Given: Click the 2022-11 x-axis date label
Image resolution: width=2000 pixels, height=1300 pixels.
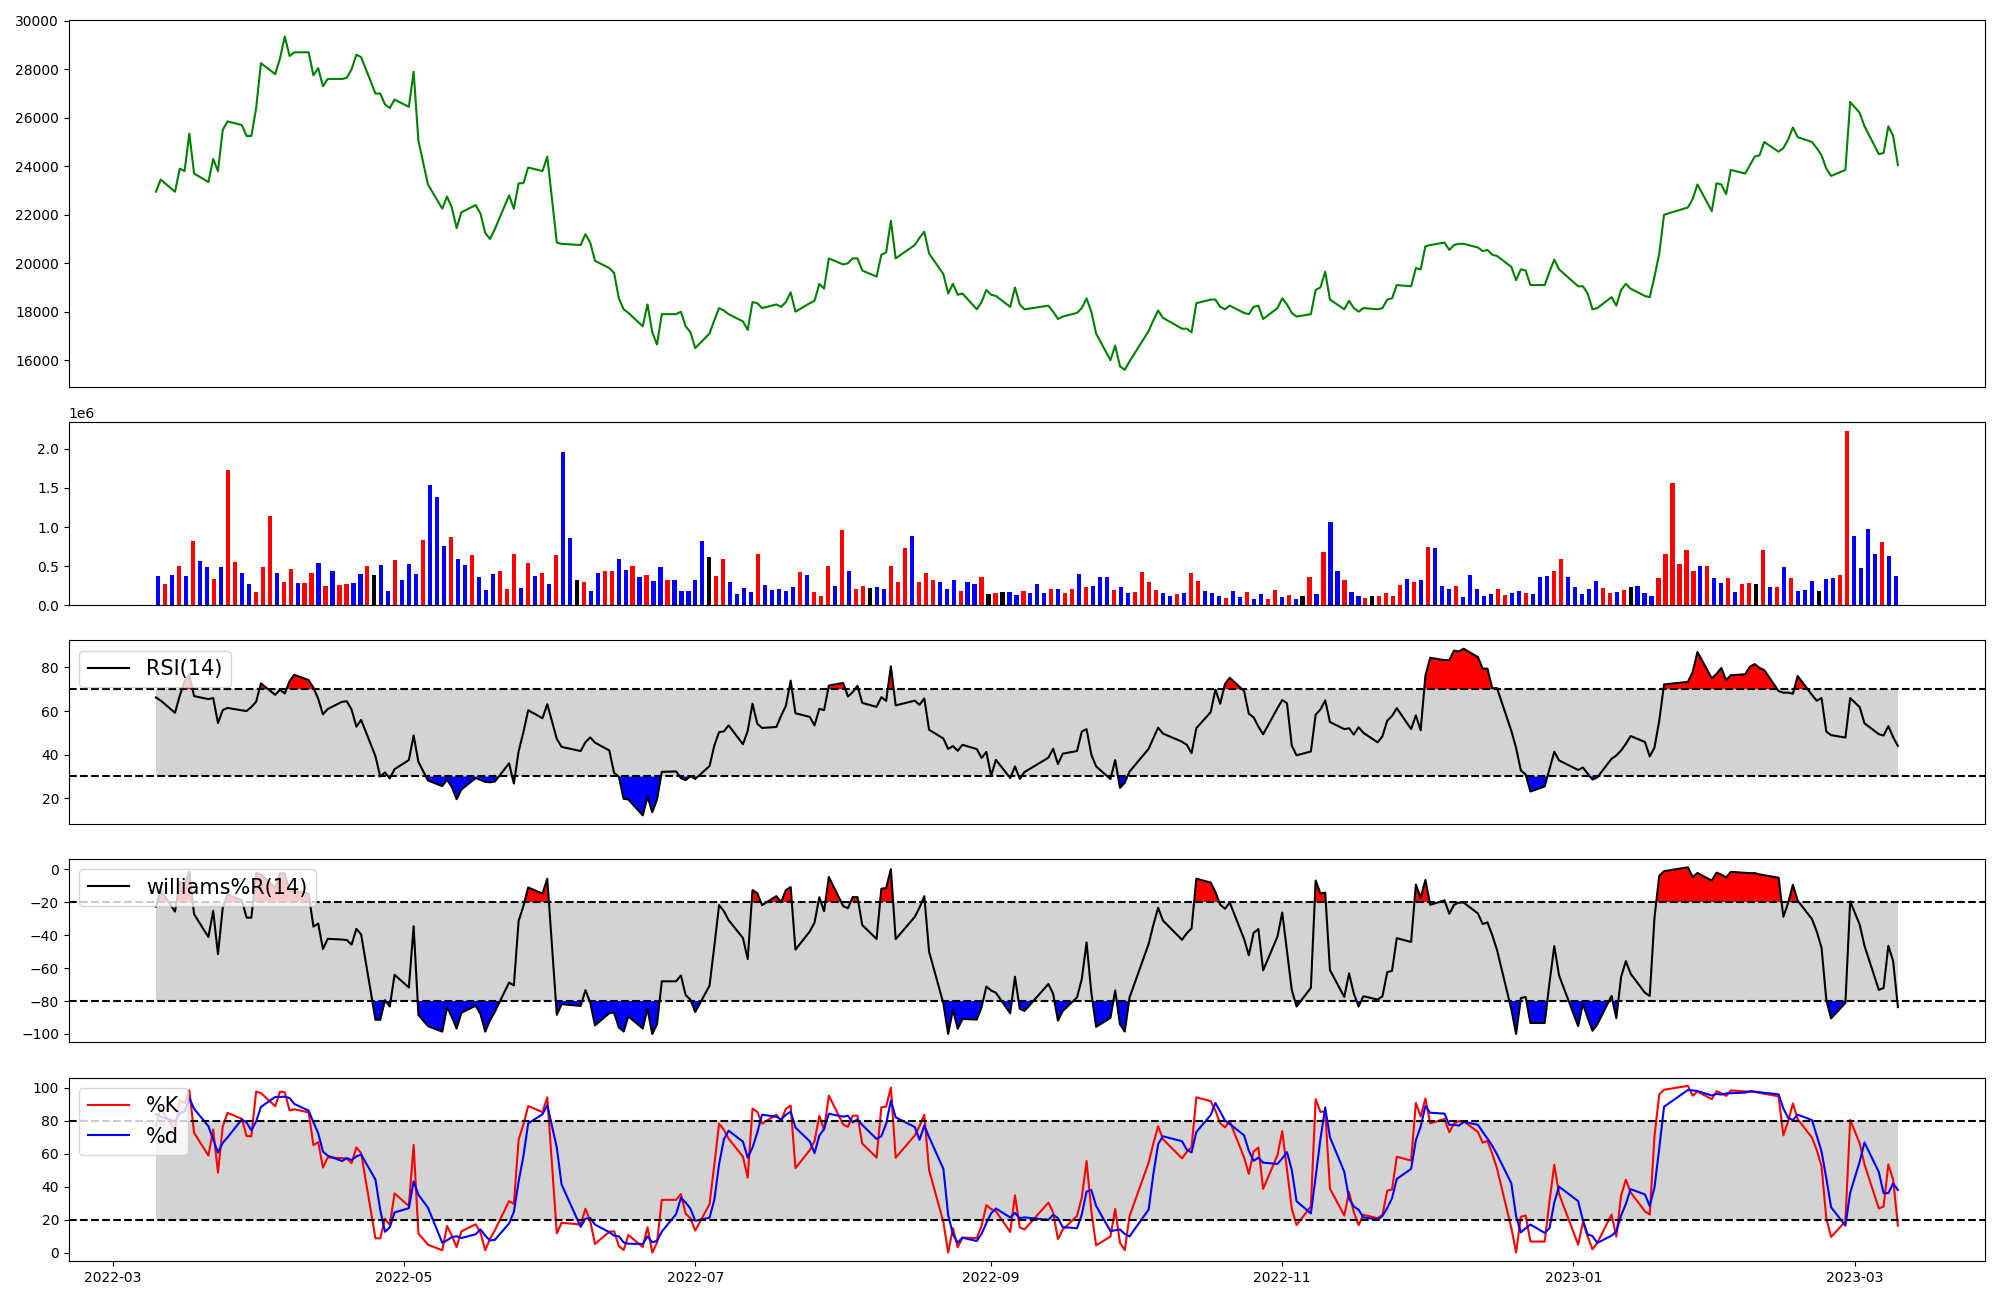Looking at the screenshot, I should click(x=1282, y=1277).
